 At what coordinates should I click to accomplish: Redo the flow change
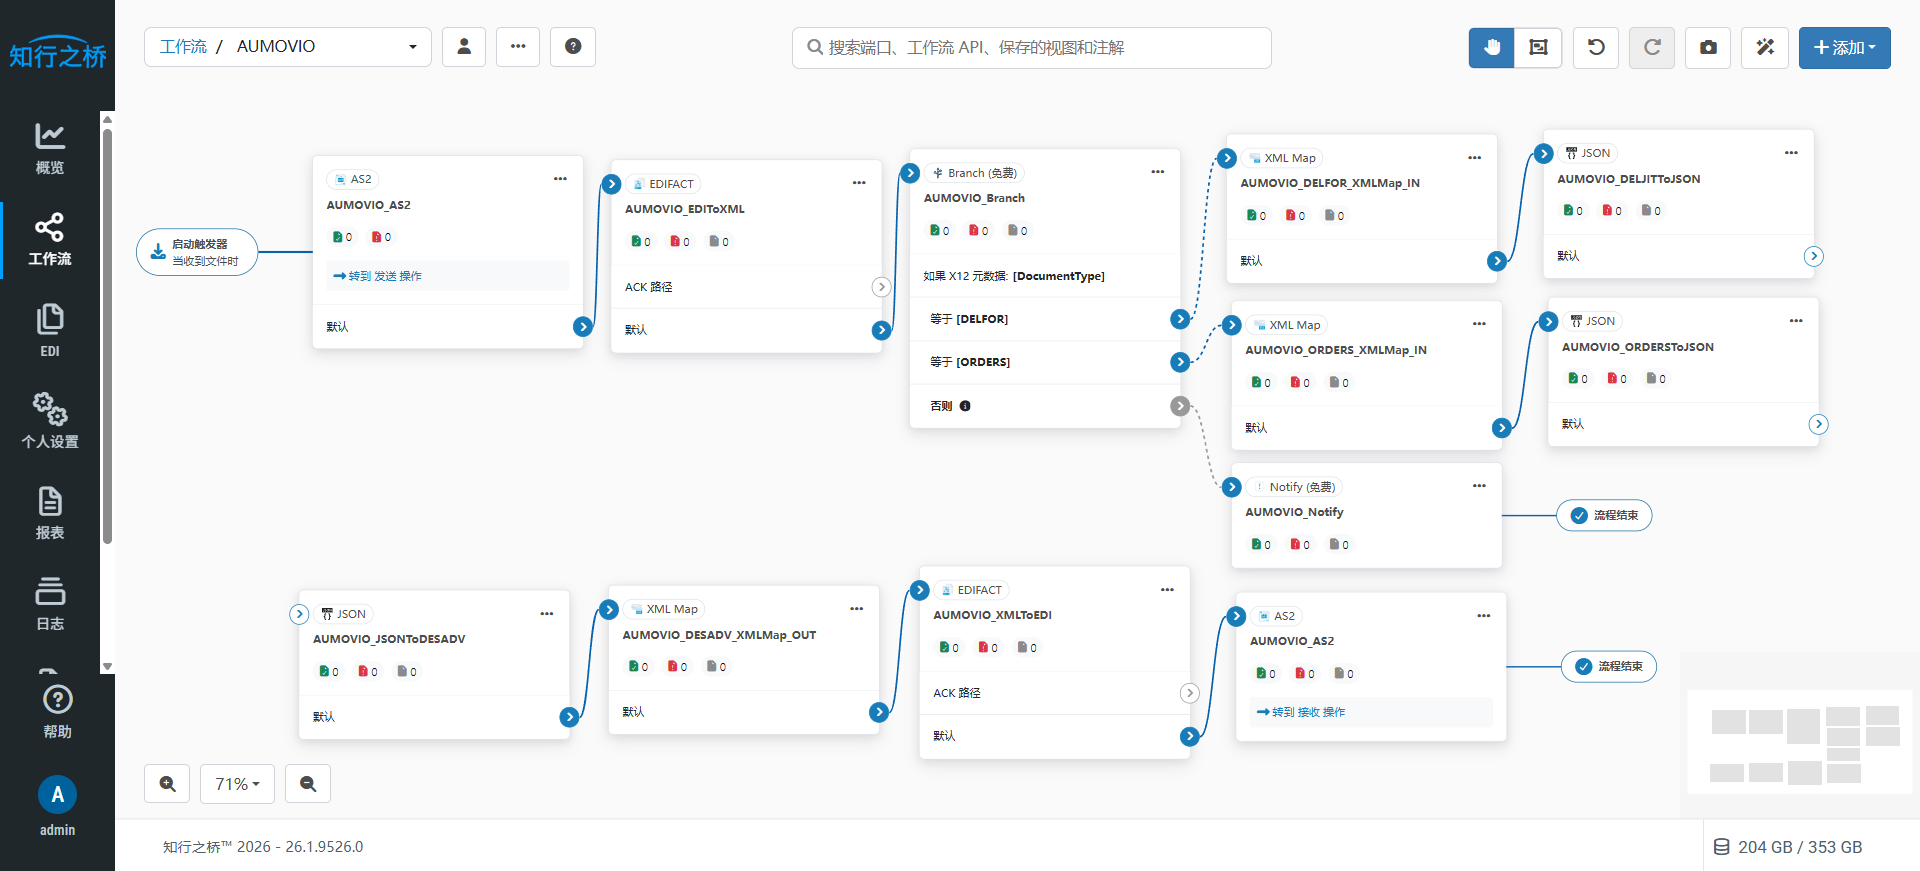click(1652, 48)
